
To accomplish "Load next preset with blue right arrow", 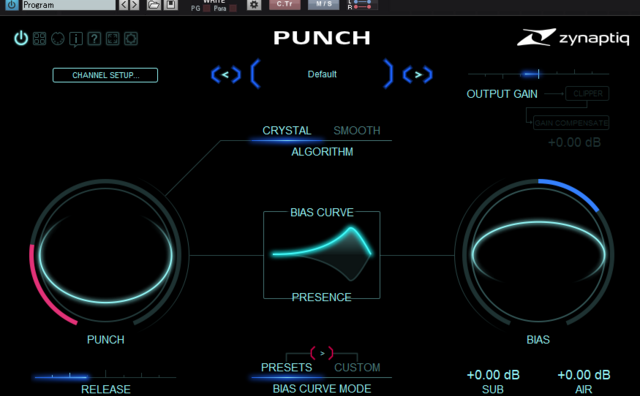I will pos(418,75).
